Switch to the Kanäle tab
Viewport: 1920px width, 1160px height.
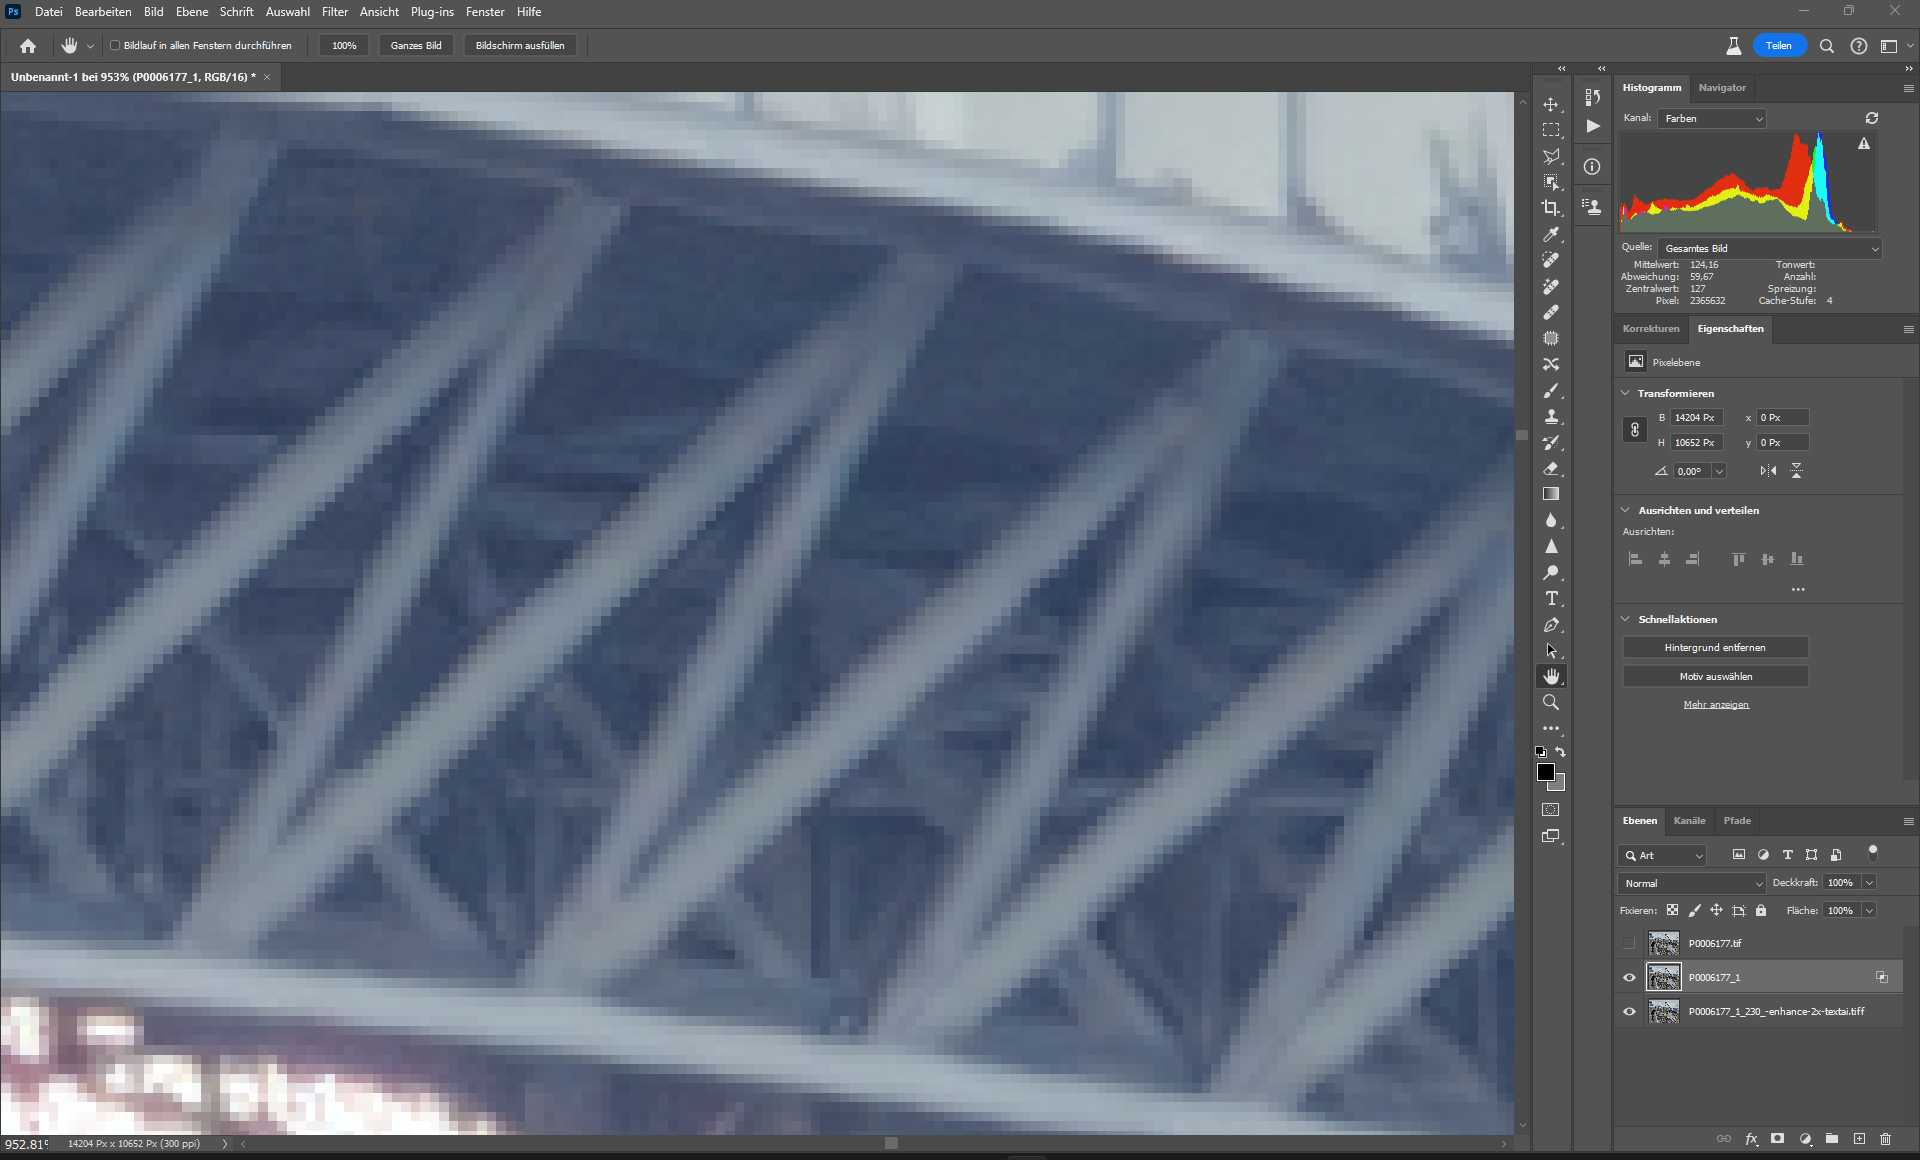(1689, 820)
